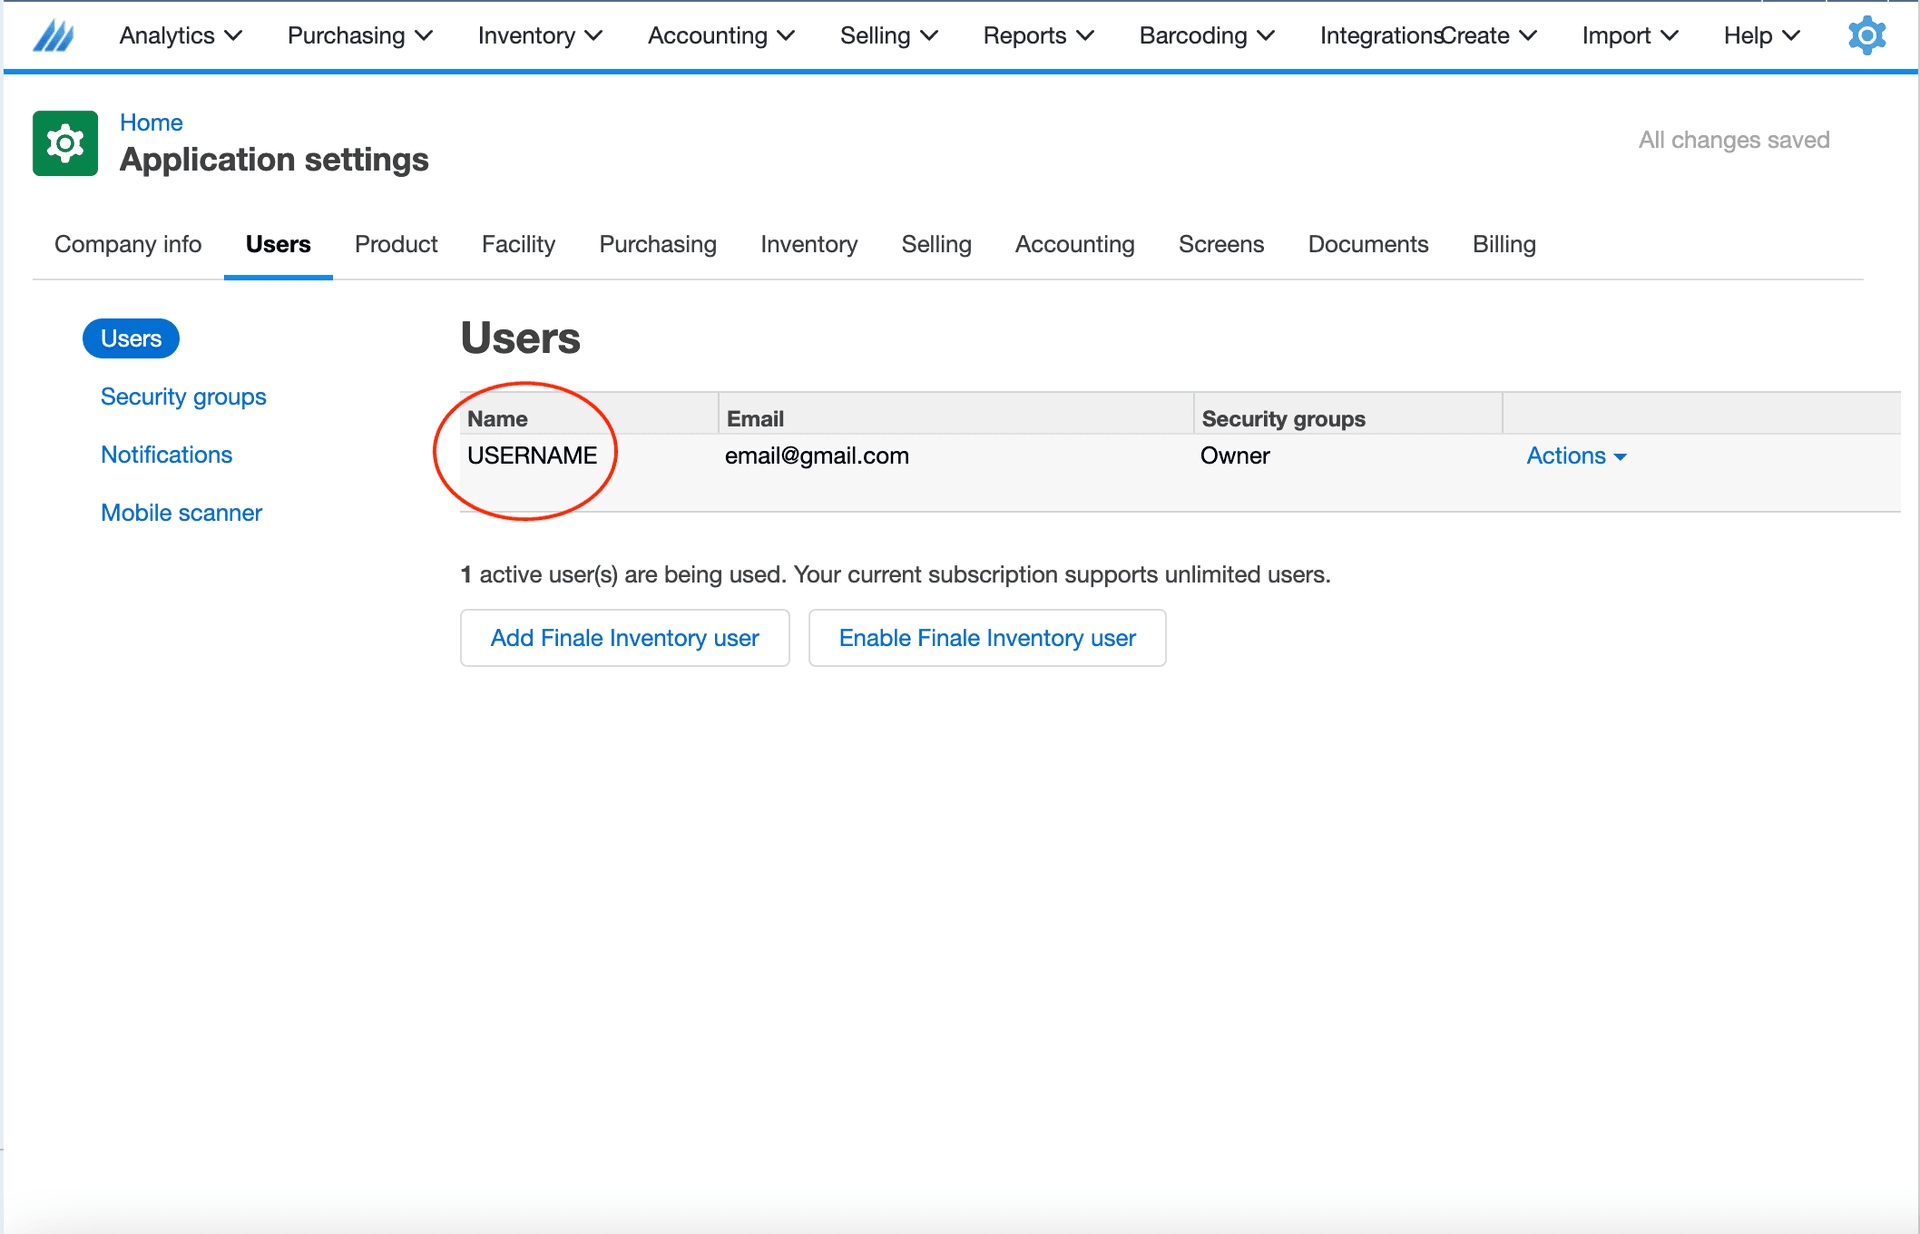Open the Analytics menu dropdown

pyautogui.click(x=180, y=36)
